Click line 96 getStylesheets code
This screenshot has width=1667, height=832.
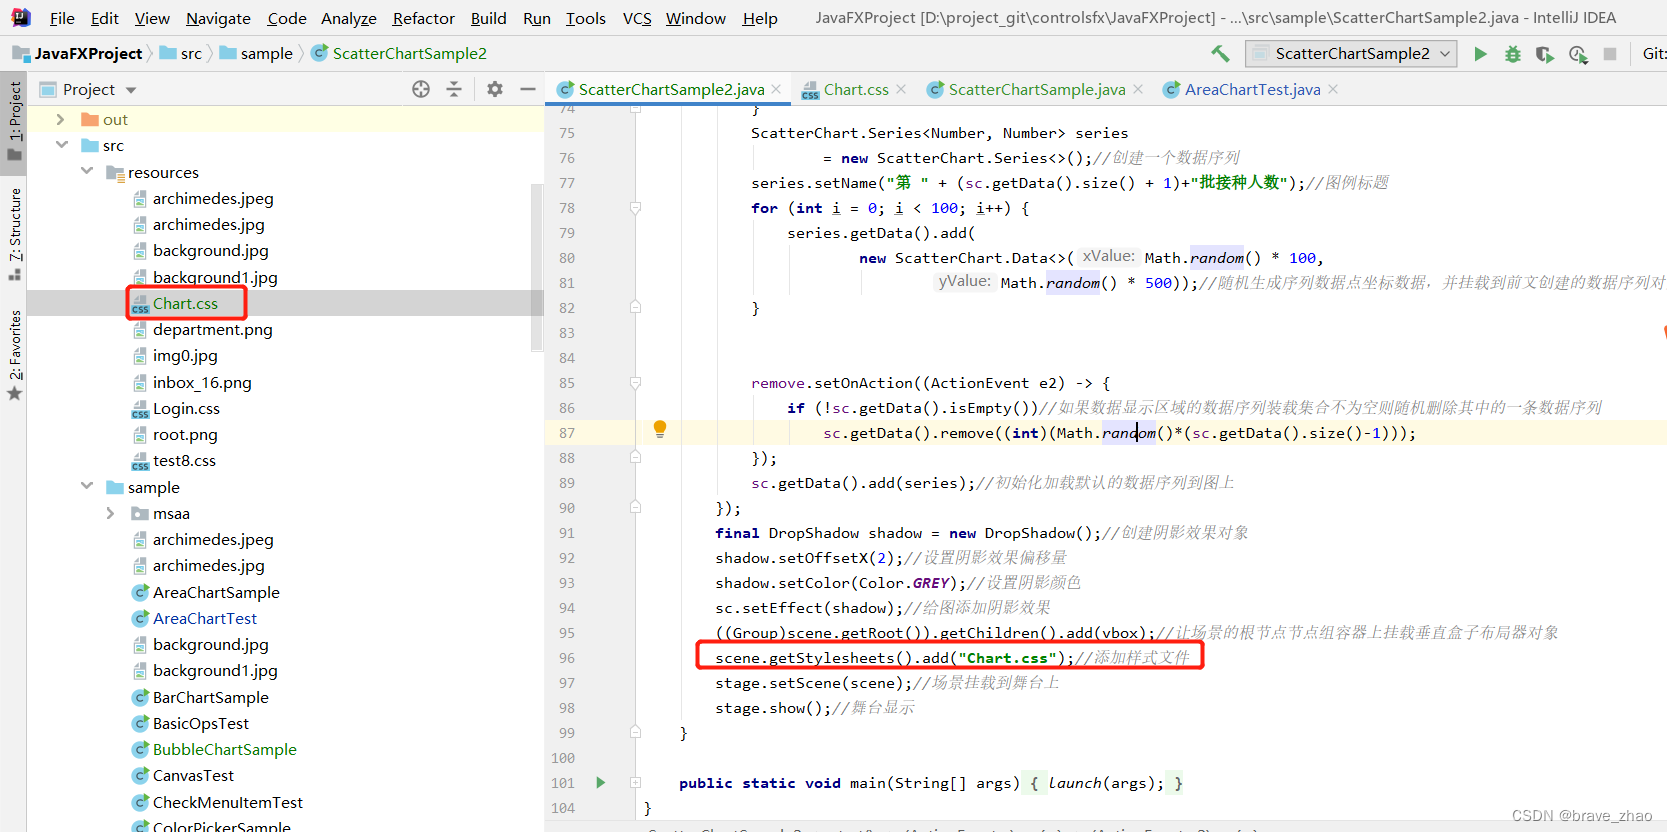point(893,658)
